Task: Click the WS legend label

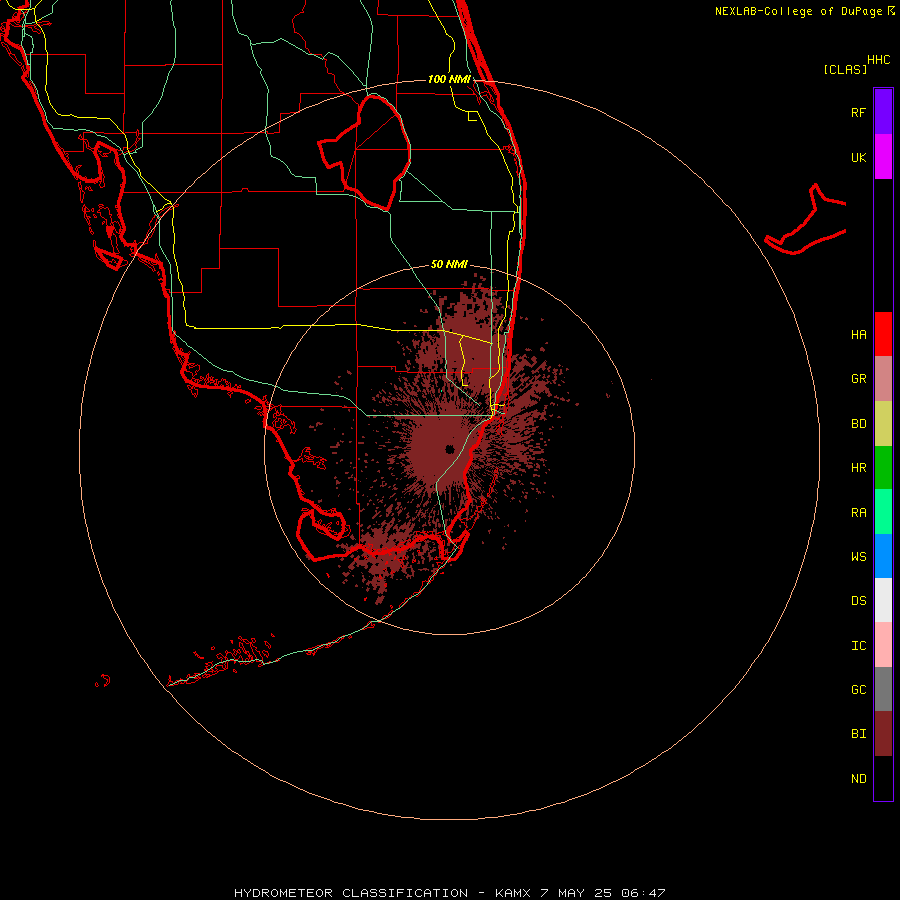Action: click(858, 557)
